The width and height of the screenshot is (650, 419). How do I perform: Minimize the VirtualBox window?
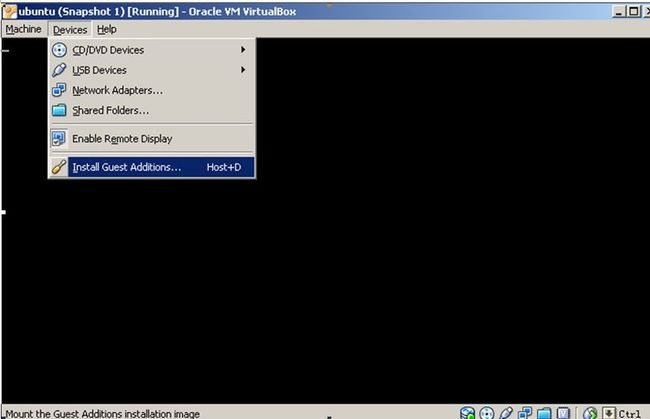pos(618,11)
